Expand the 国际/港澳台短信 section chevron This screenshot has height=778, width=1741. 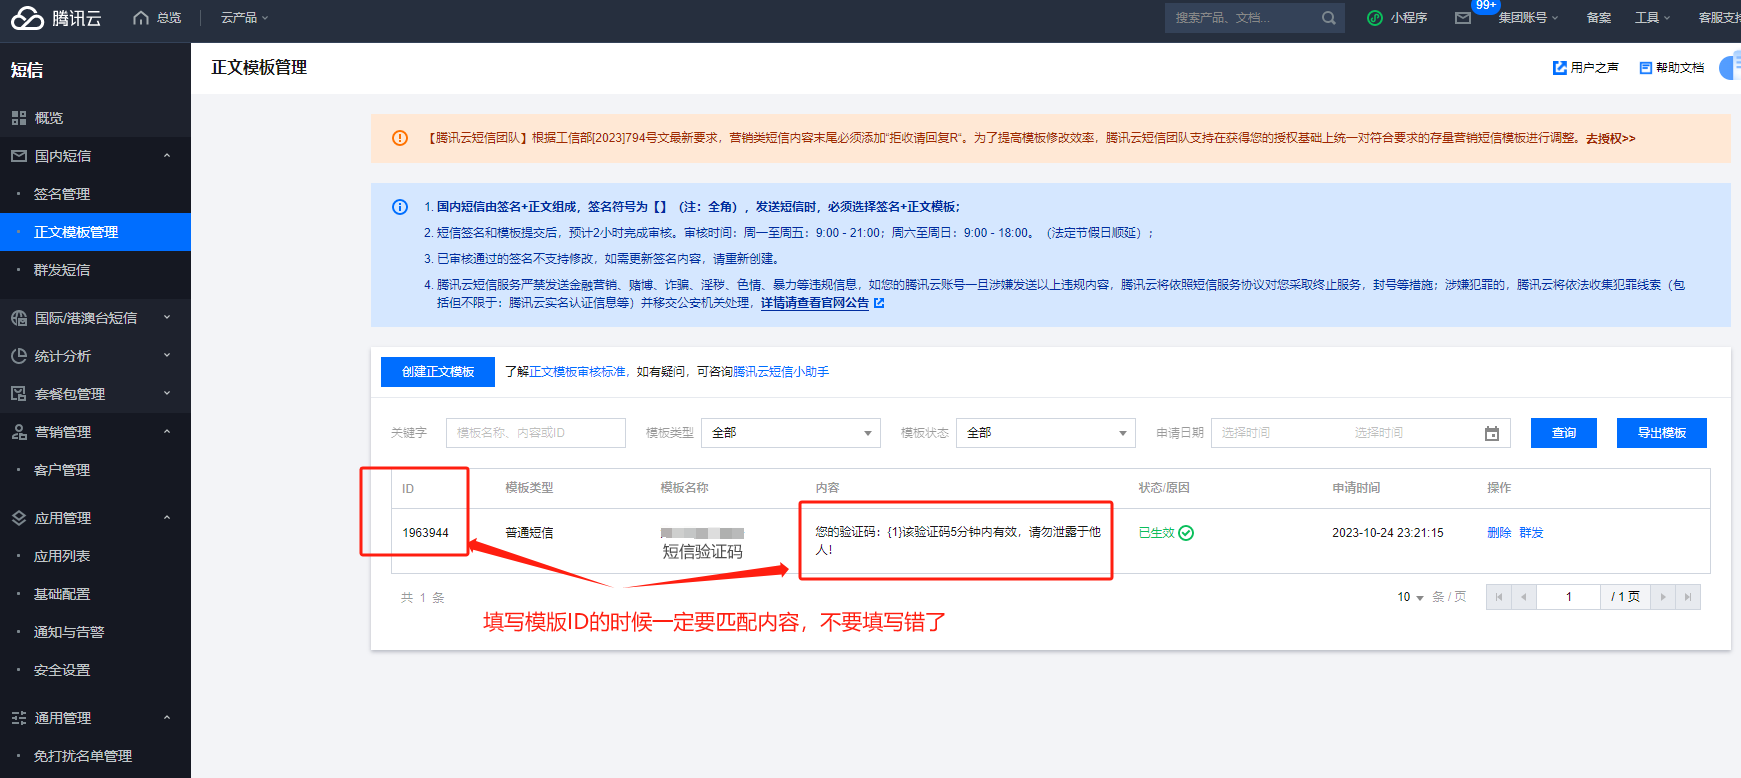[x=167, y=318]
